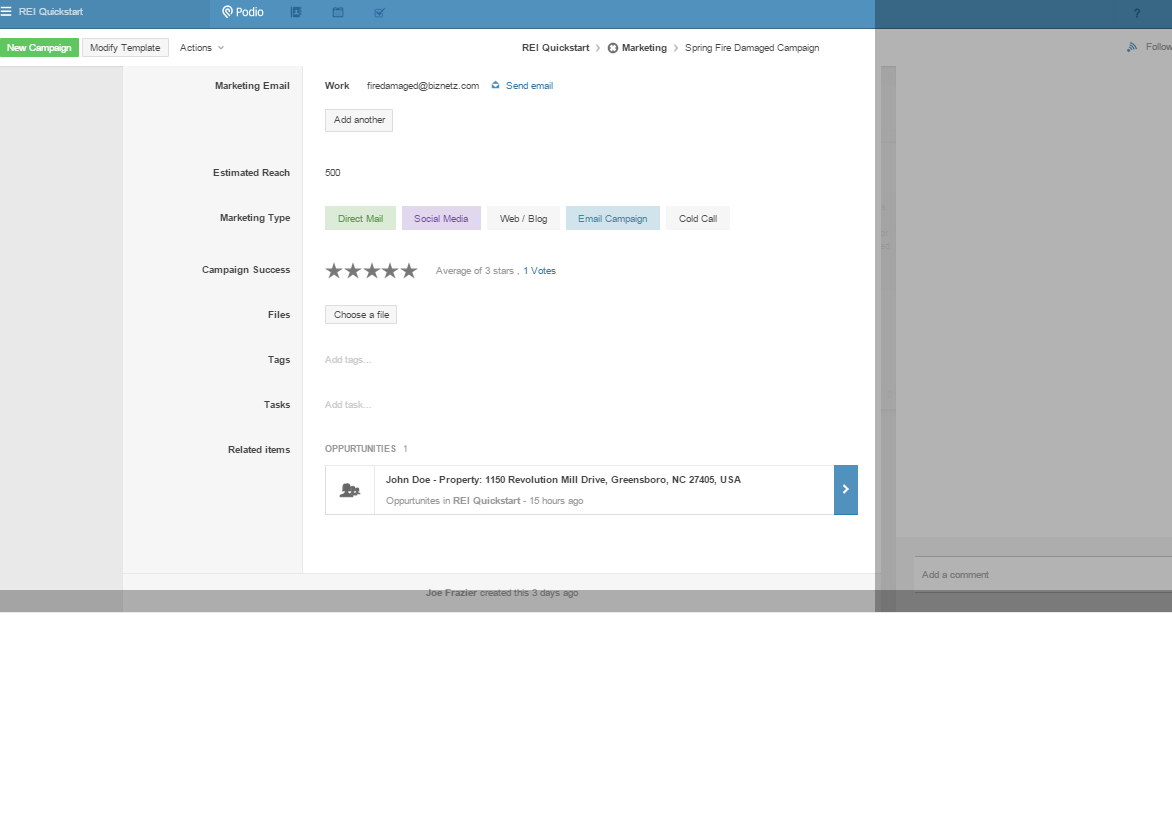Go to REI Quickstart in breadcrumb

[x=555, y=48]
